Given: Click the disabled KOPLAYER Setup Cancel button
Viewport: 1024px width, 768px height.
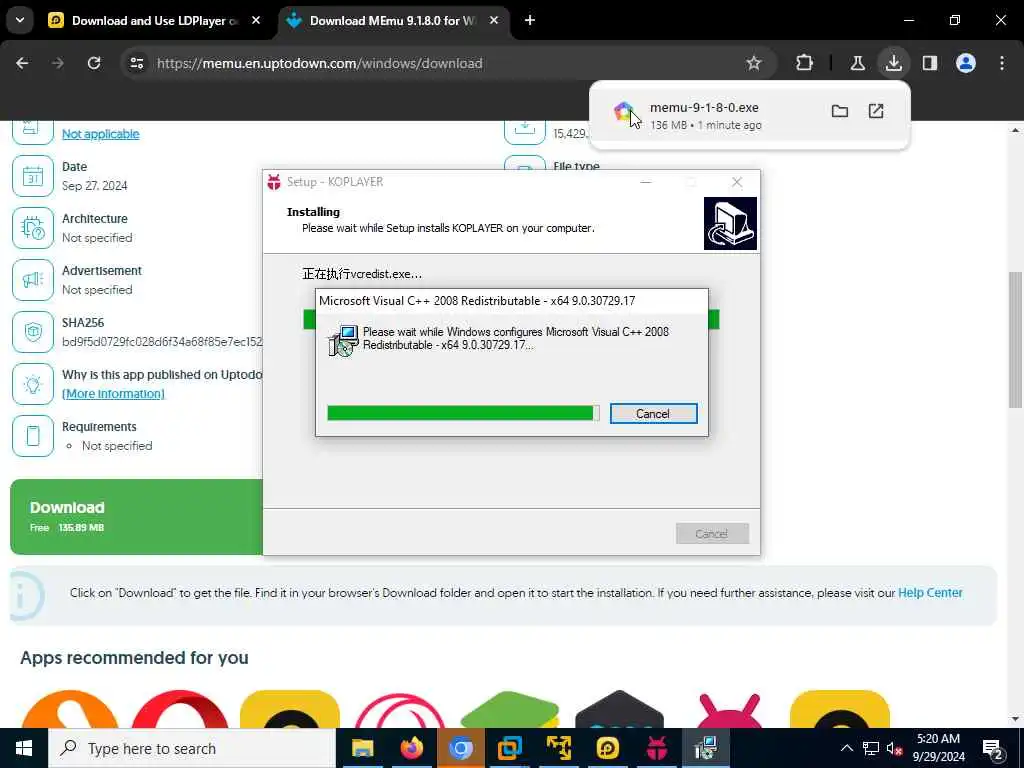Looking at the screenshot, I should coord(712,534).
